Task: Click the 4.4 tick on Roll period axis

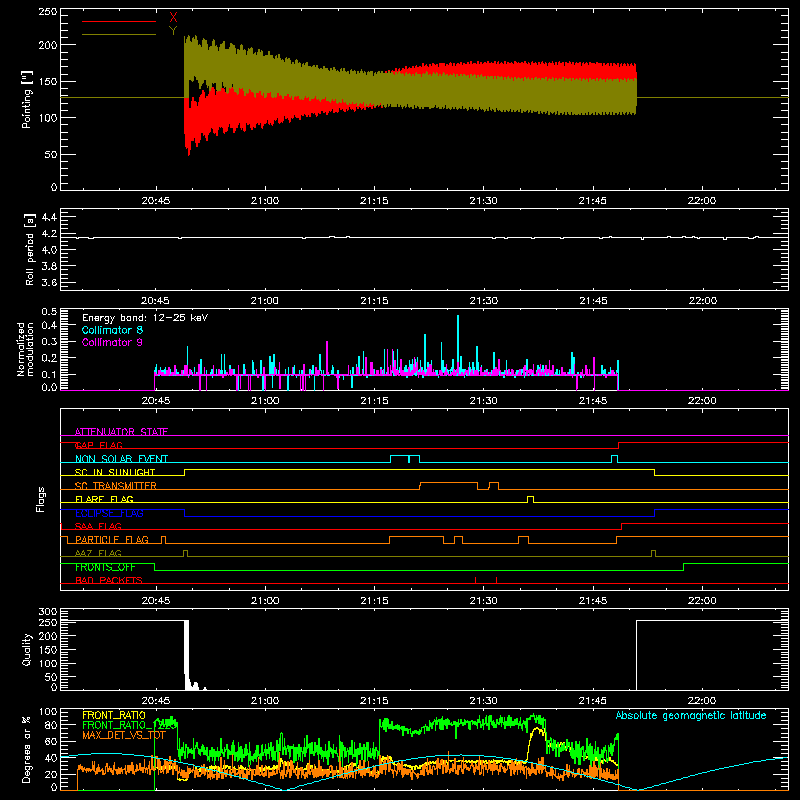Action: point(49,217)
